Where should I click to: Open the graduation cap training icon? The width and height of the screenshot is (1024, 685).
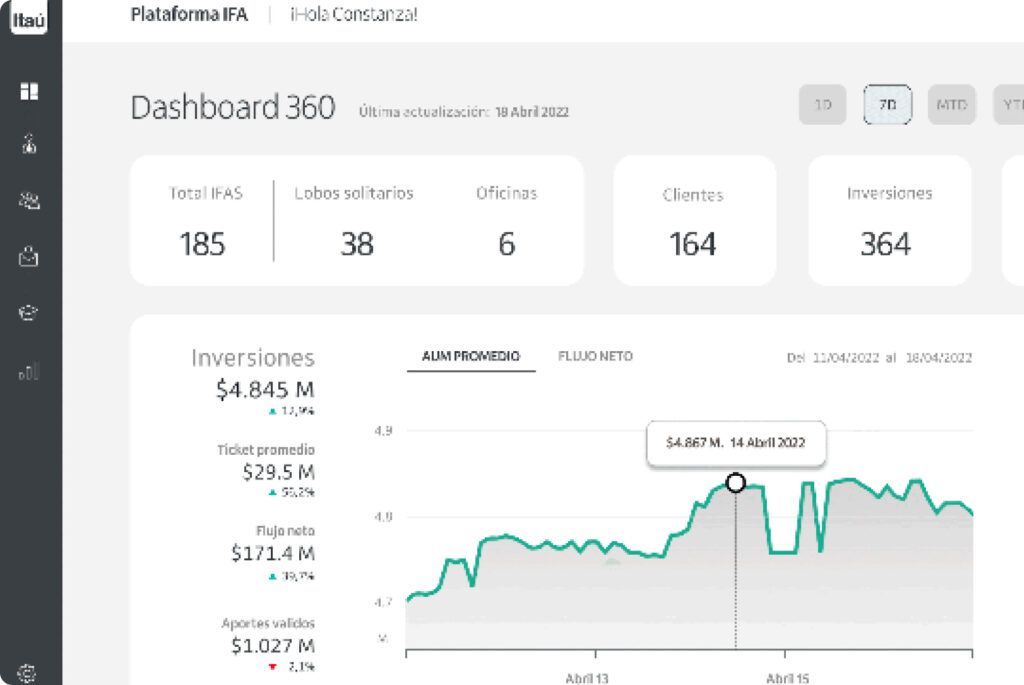coord(29,313)
